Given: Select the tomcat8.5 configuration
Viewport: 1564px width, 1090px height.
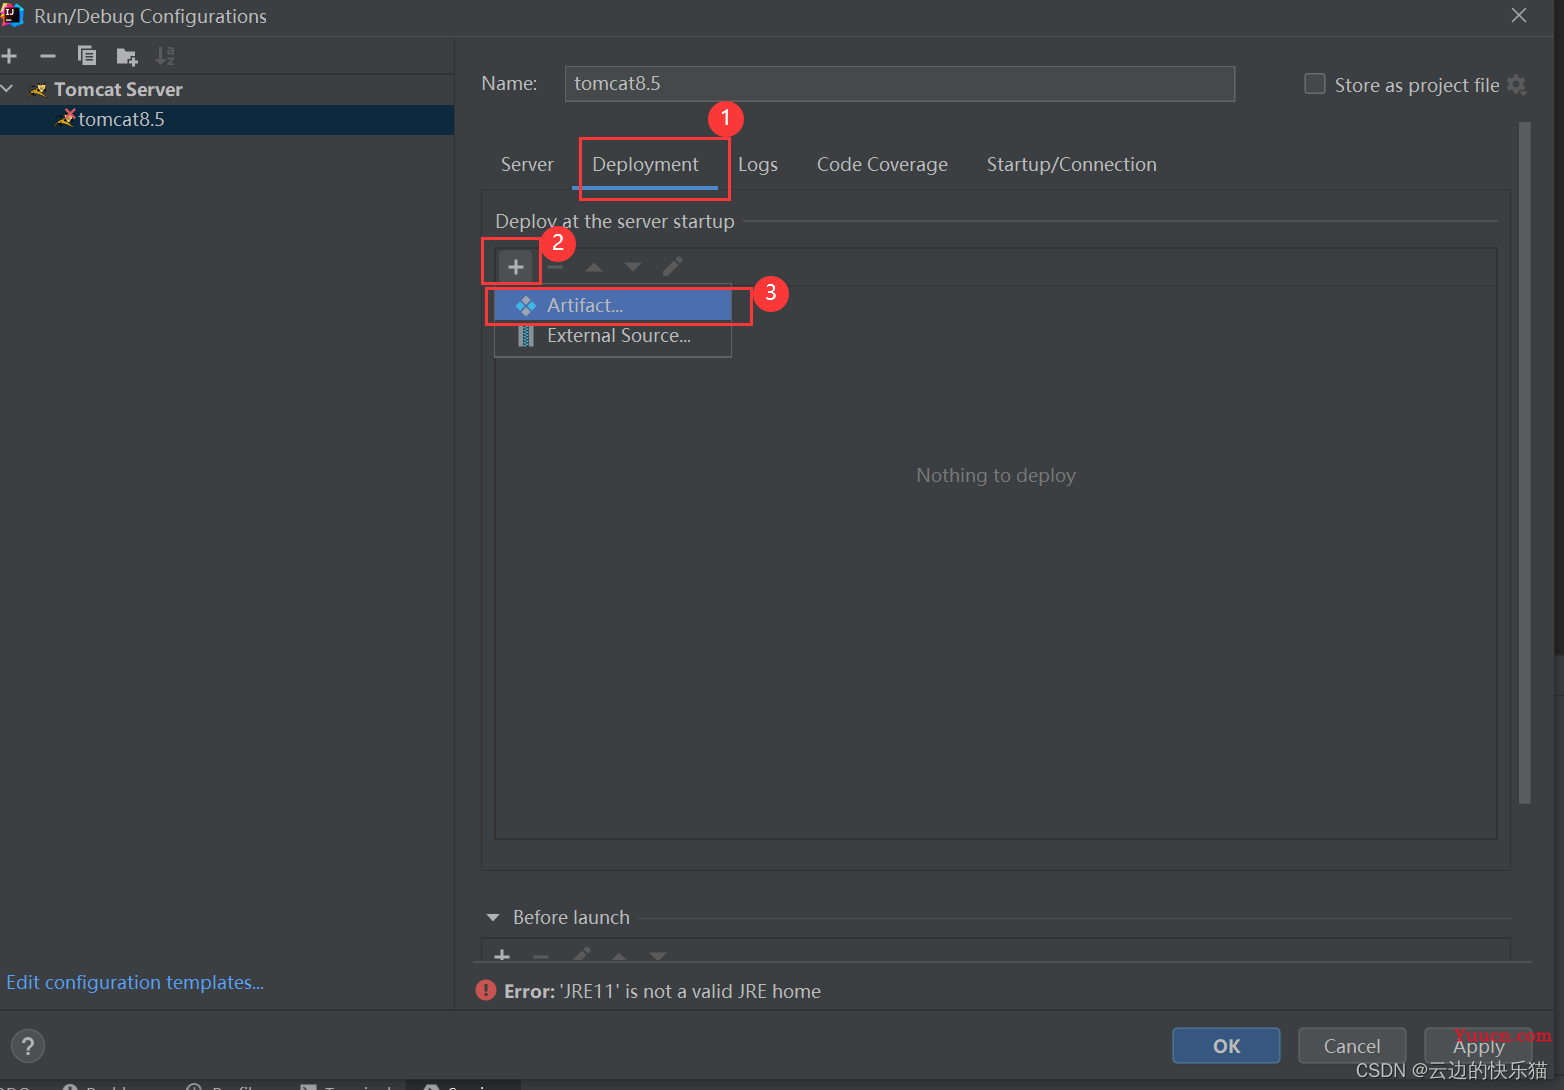Looking at the screenshot, I should tap(227, 119).
